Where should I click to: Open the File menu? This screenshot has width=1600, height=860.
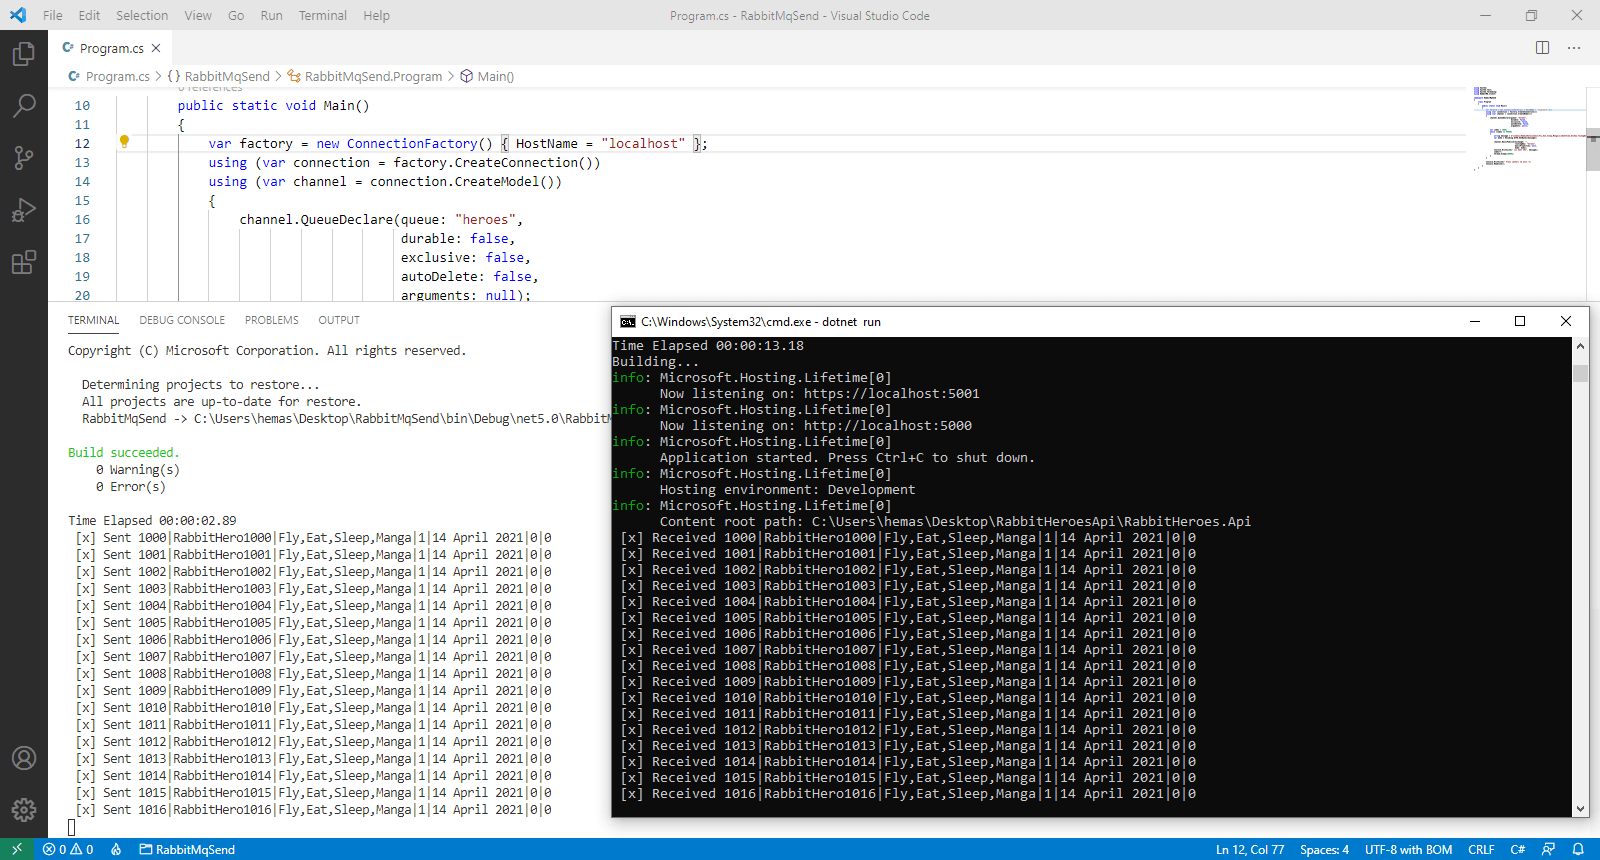pyautogui.click(x=53, y=15)
